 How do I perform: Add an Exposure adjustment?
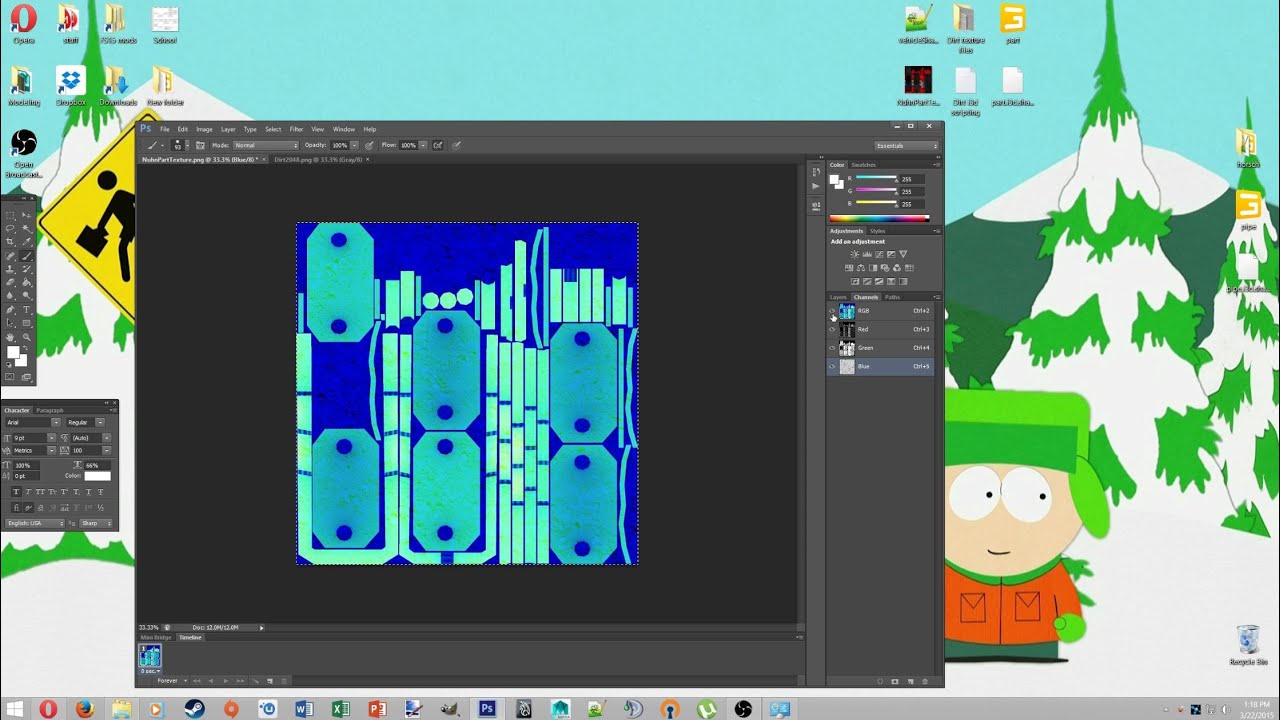click(890, 255)
